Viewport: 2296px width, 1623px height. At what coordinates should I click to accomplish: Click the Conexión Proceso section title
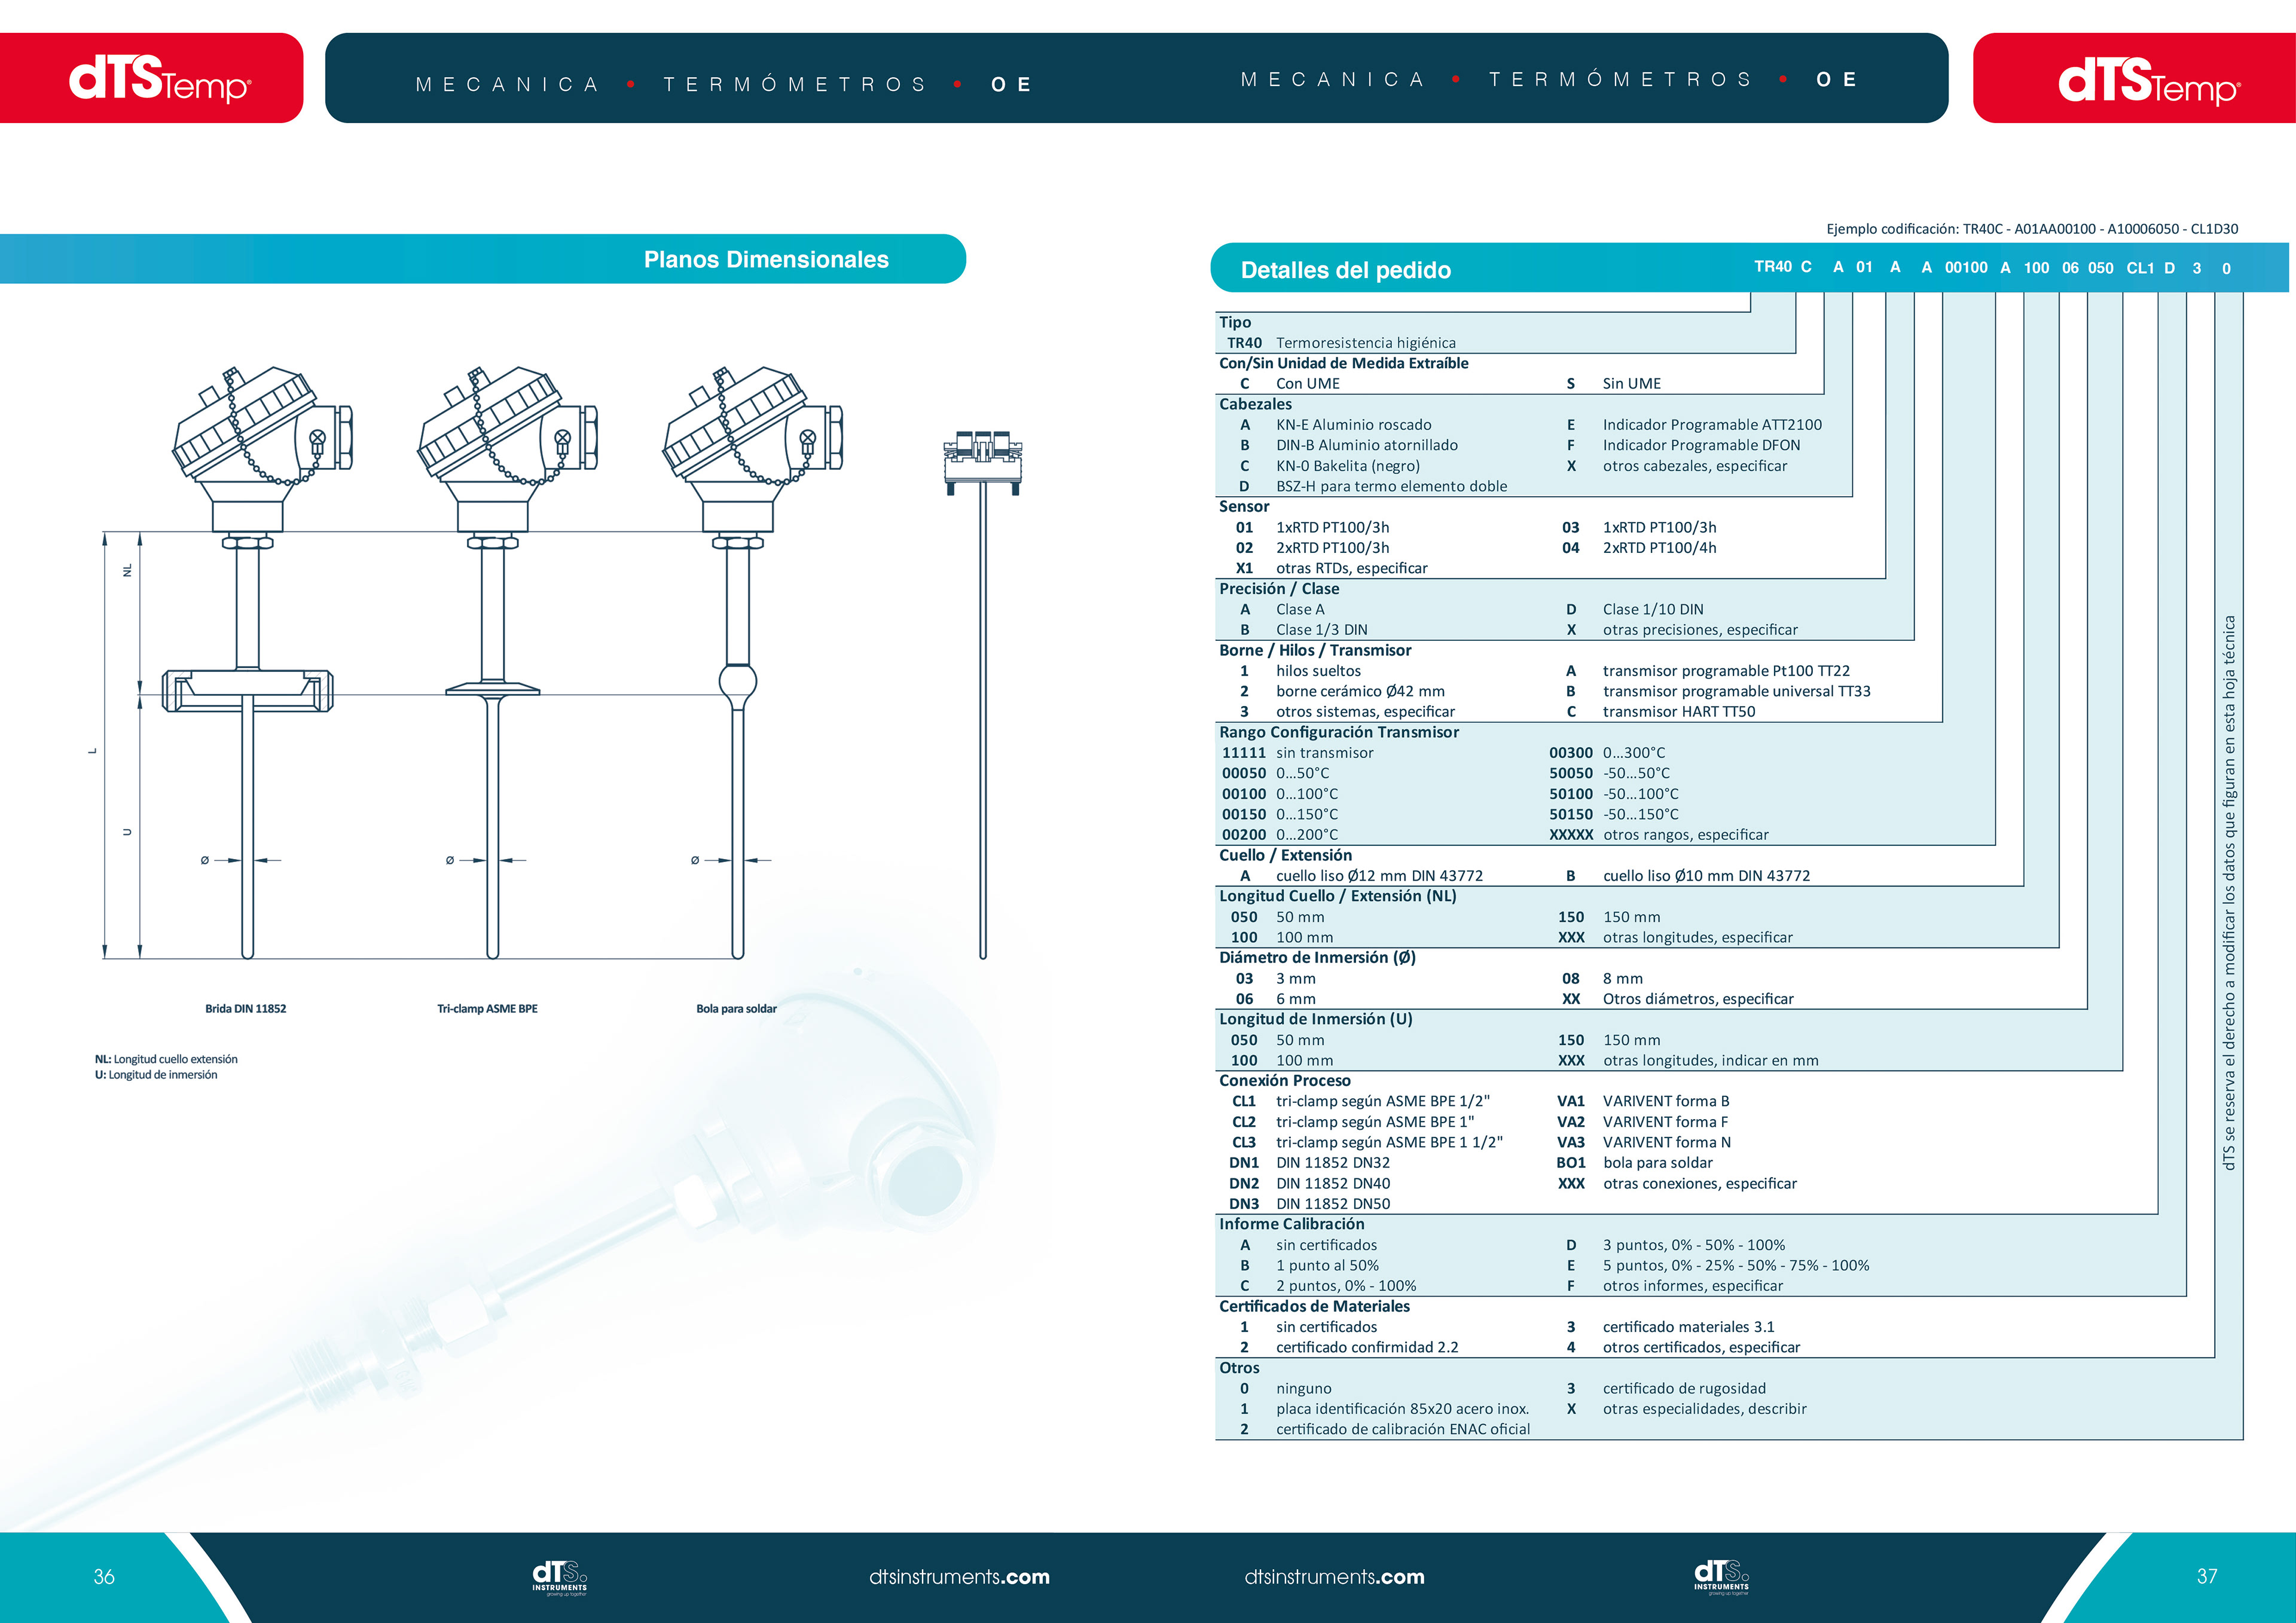1284,1081
